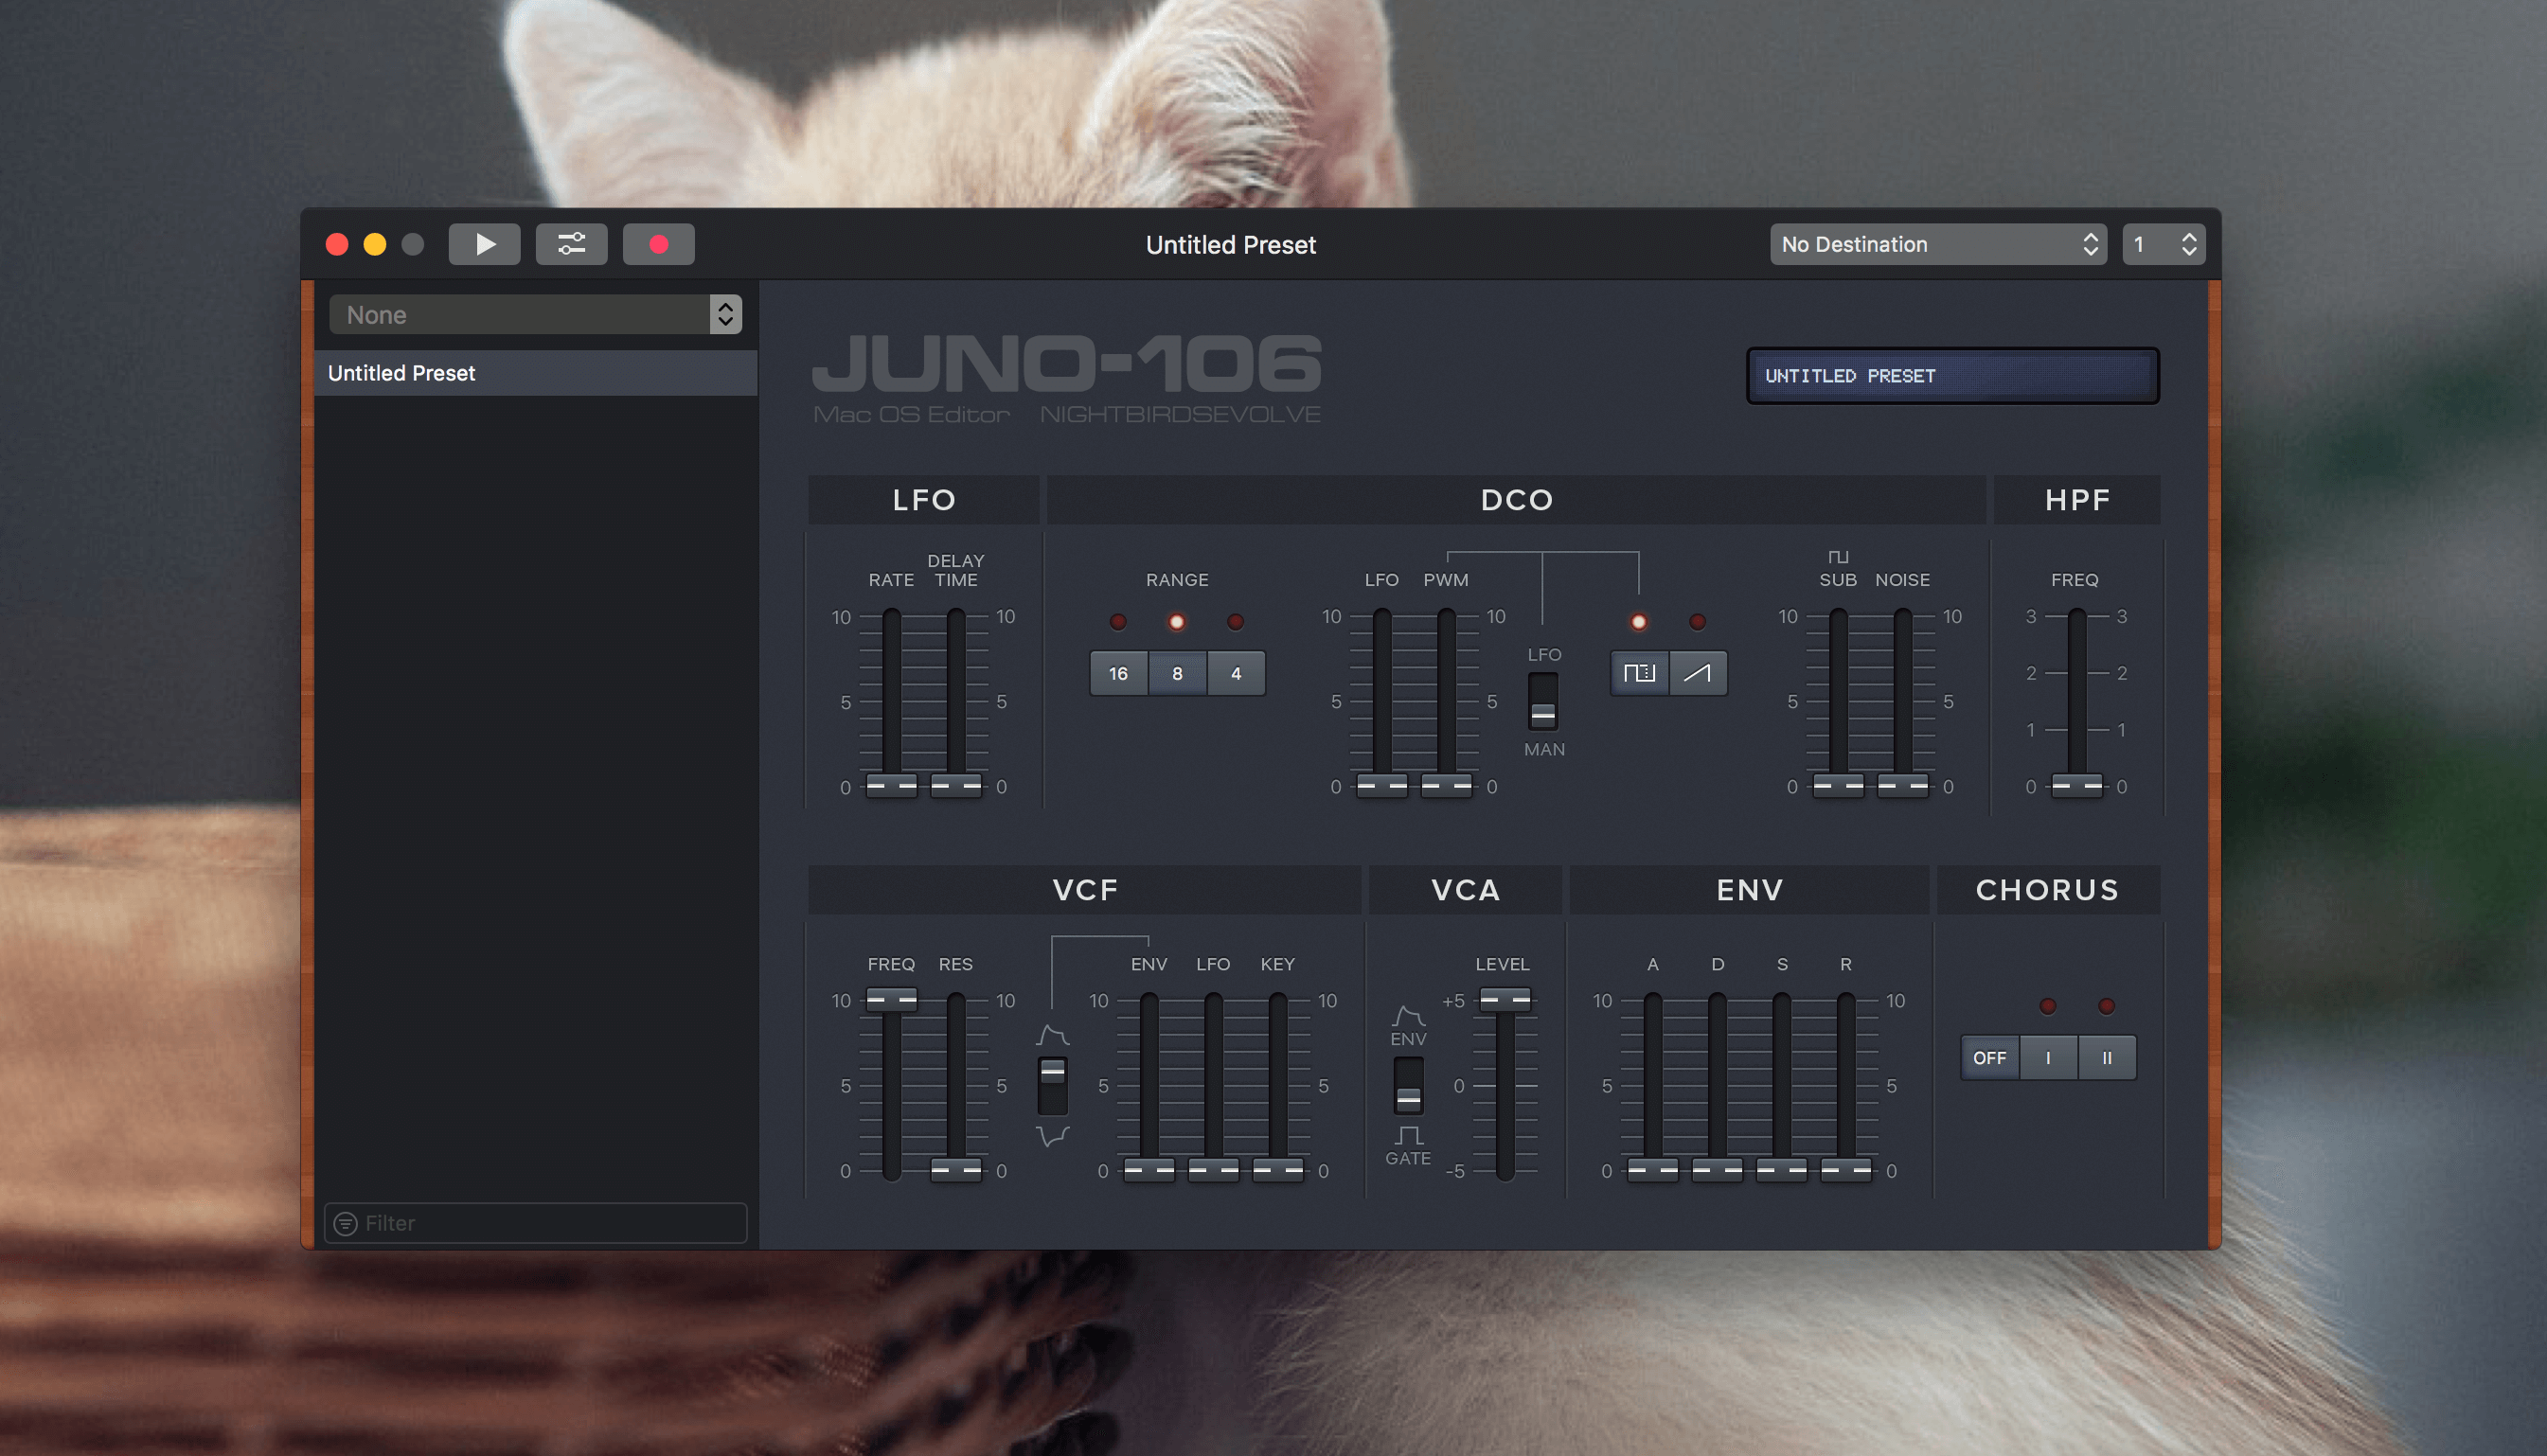Click the VCF inverted envelope polarity icon
Viewport: 2547px width, 1456px height.
click(x=1052, y=1136)
